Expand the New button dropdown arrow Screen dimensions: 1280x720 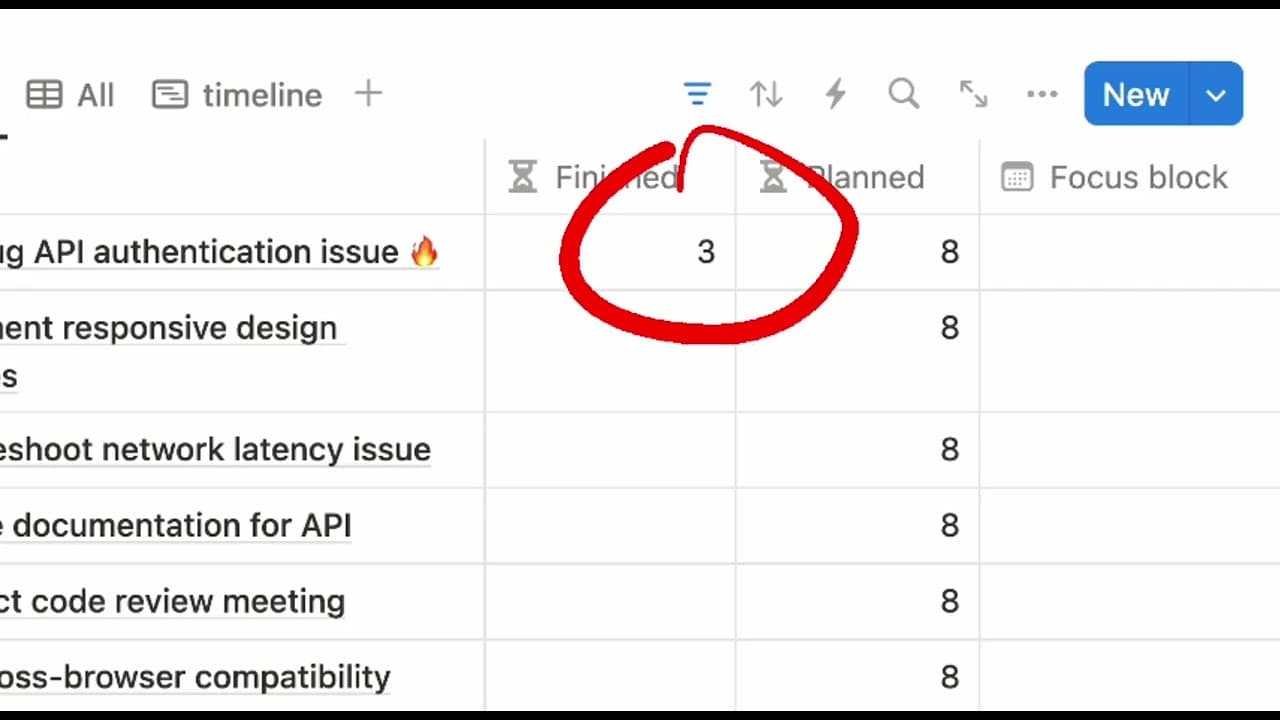click(1216, 95)
